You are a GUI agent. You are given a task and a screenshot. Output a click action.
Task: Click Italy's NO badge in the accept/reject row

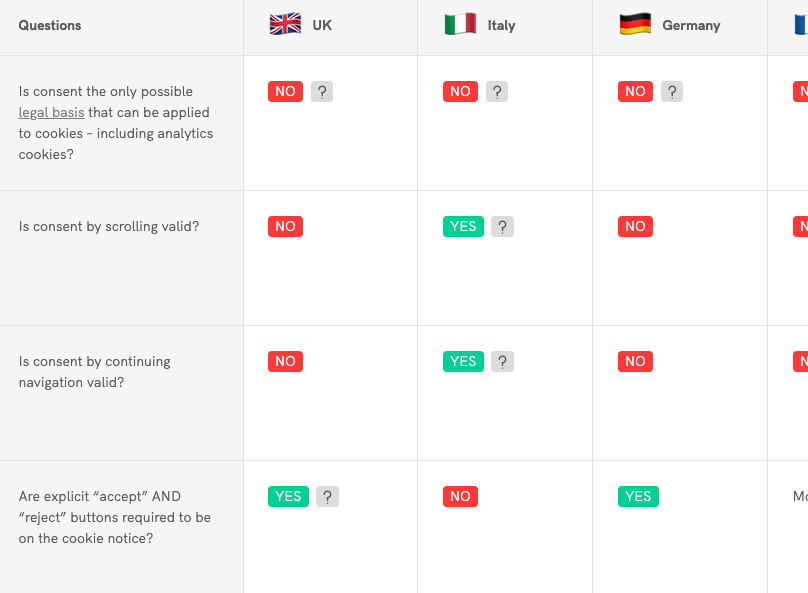(460, 496)
